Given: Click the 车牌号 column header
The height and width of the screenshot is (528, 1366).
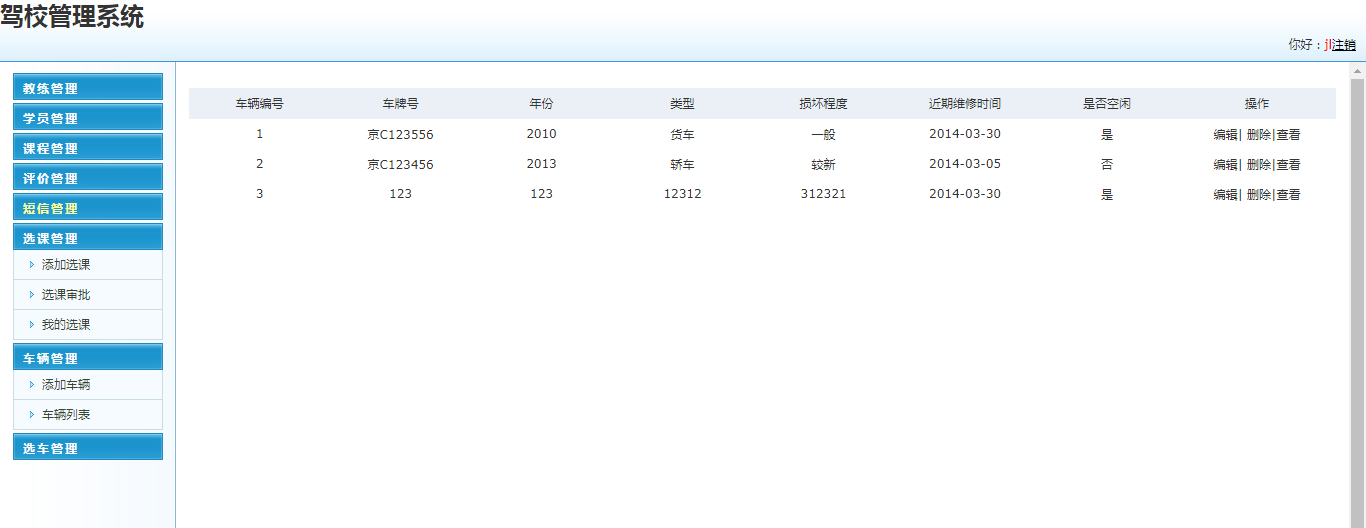Looking at the screenshot, I should tap(400, 104).
